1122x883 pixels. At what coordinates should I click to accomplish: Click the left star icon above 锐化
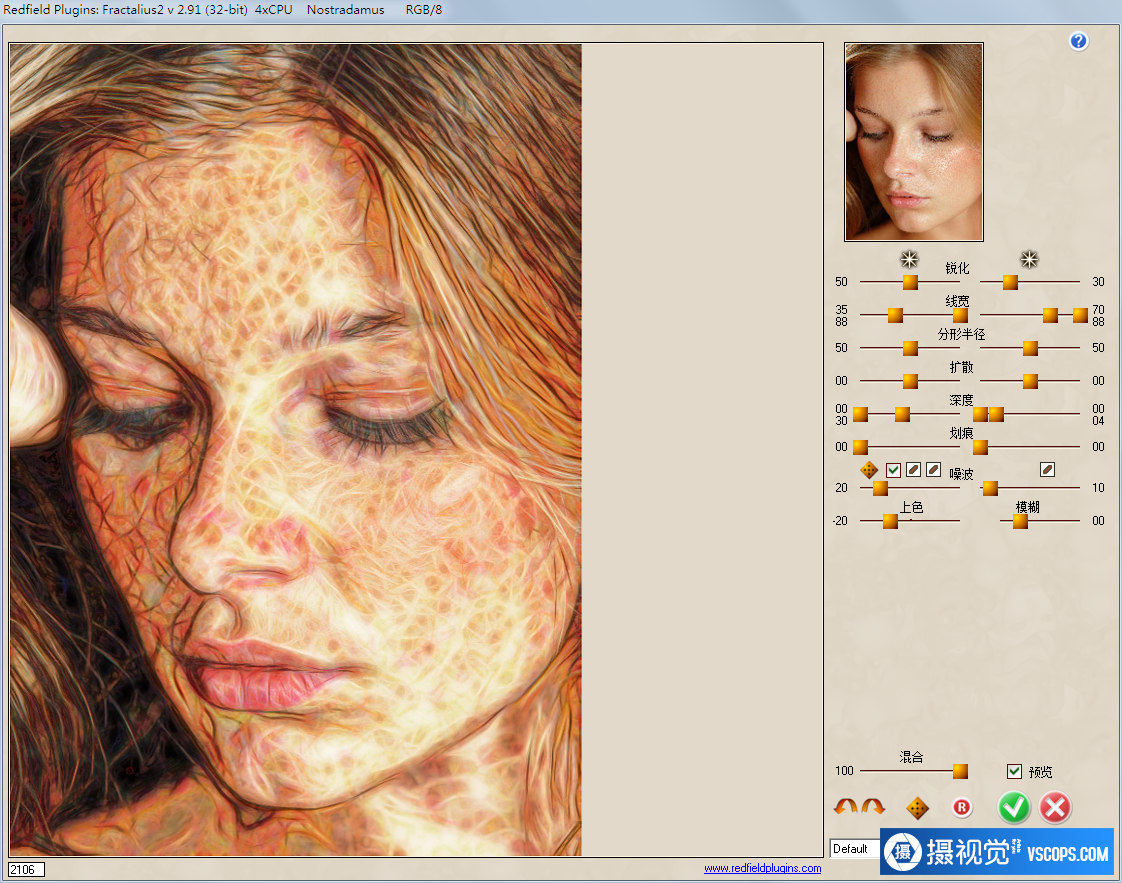(909, 260)
